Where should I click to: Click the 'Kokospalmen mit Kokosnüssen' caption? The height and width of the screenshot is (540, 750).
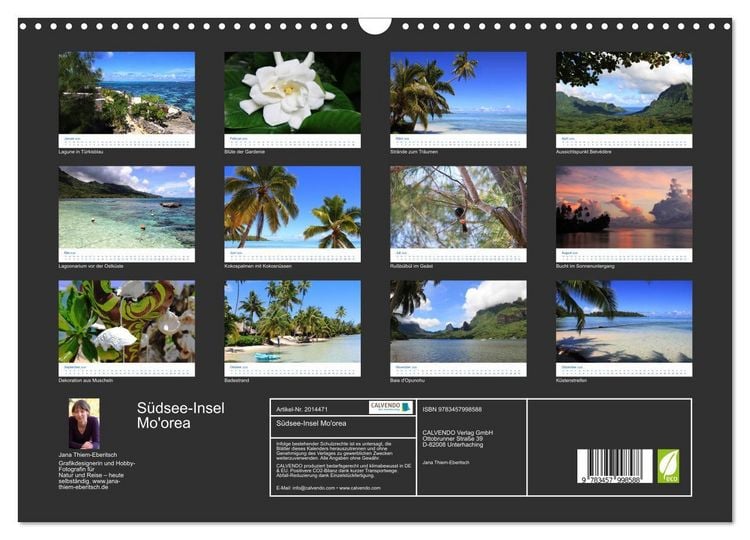click(258, 266)
